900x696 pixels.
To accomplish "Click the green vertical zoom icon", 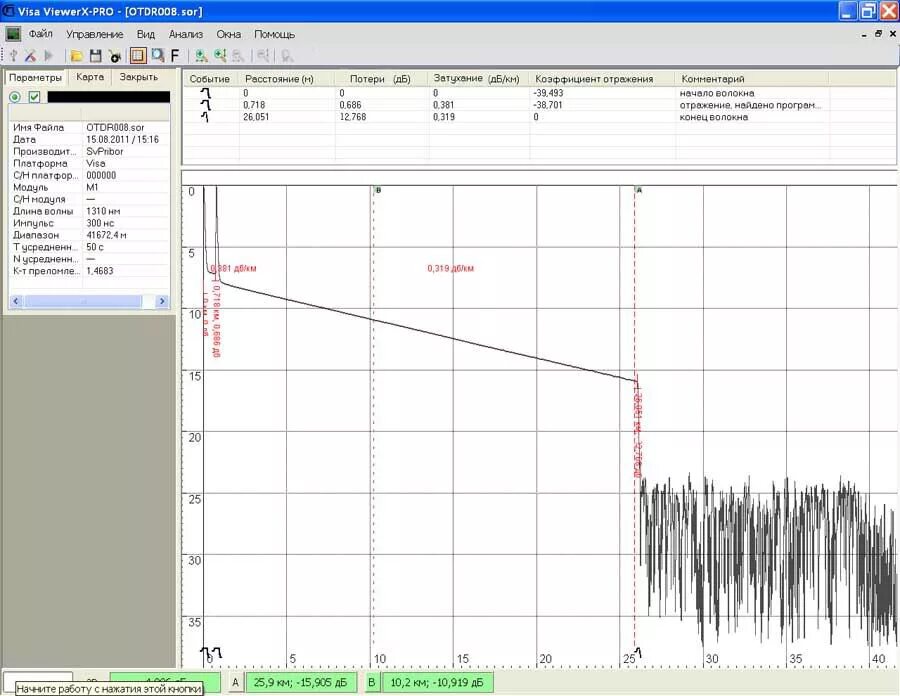I will [220, 56].
